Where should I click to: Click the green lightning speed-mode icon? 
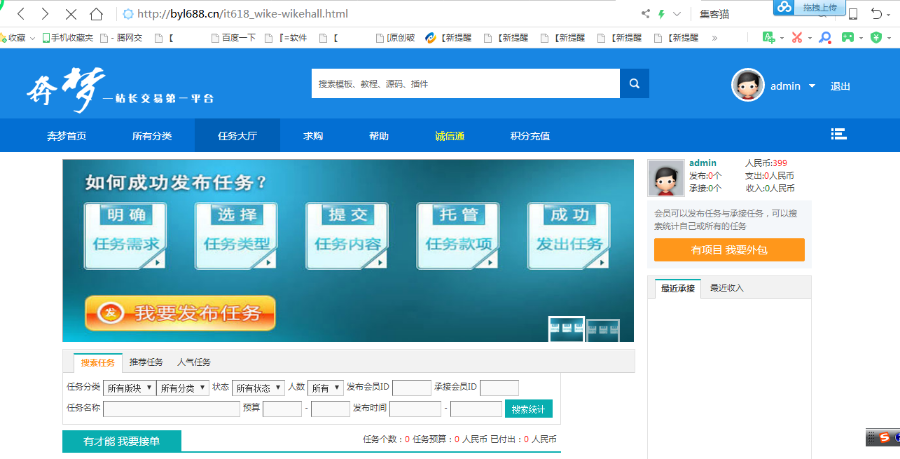tap(661, 14)
